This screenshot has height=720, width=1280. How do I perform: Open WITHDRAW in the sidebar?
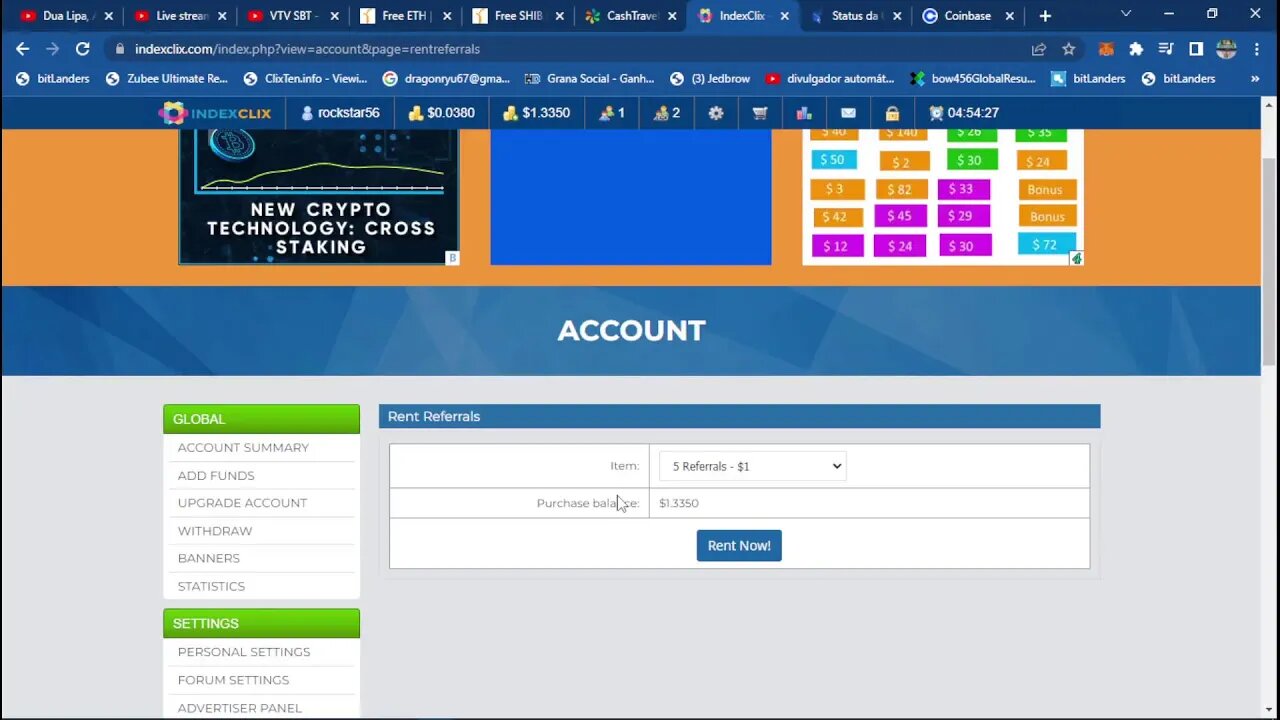(215, 530)
